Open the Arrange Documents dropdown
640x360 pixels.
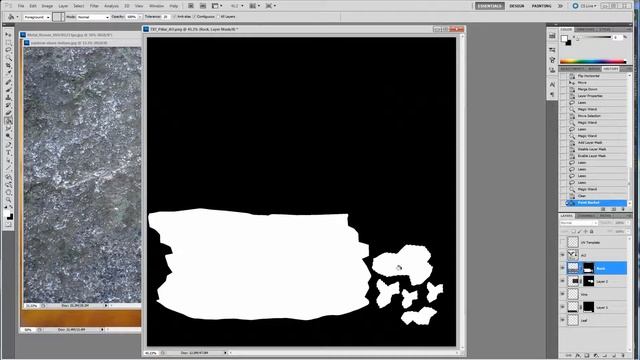(x=255, y=6)
